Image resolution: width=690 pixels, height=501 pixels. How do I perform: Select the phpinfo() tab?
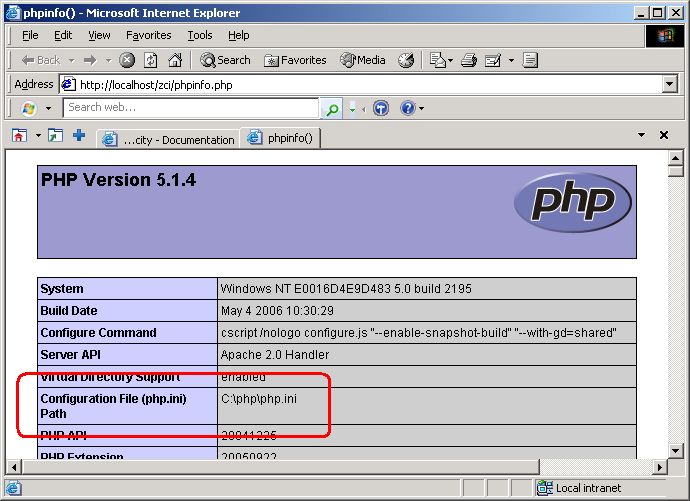point(280,138)
